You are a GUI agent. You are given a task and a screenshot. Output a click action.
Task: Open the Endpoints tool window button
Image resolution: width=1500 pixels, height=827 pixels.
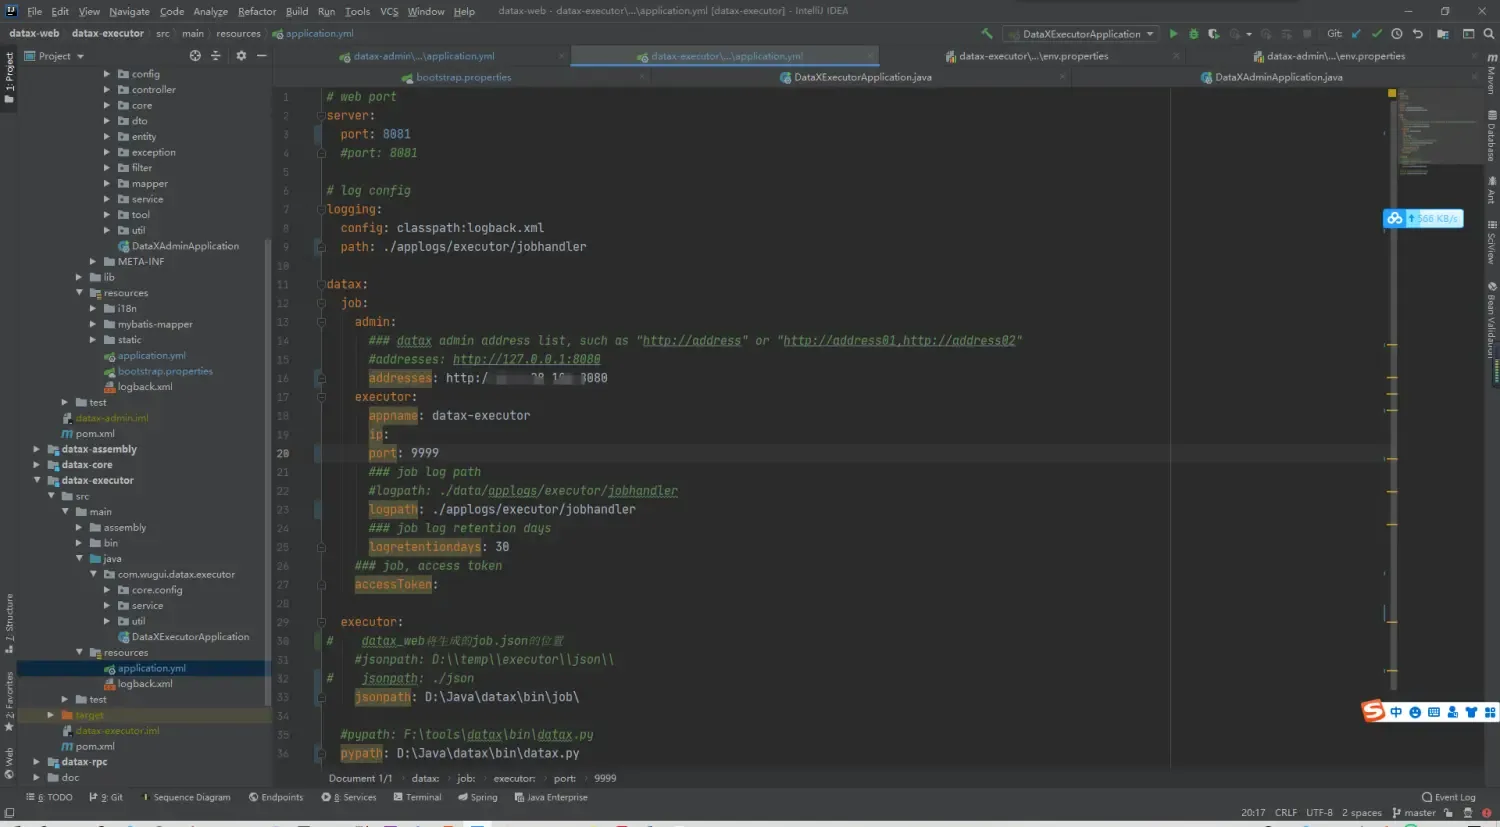point(277,797)
